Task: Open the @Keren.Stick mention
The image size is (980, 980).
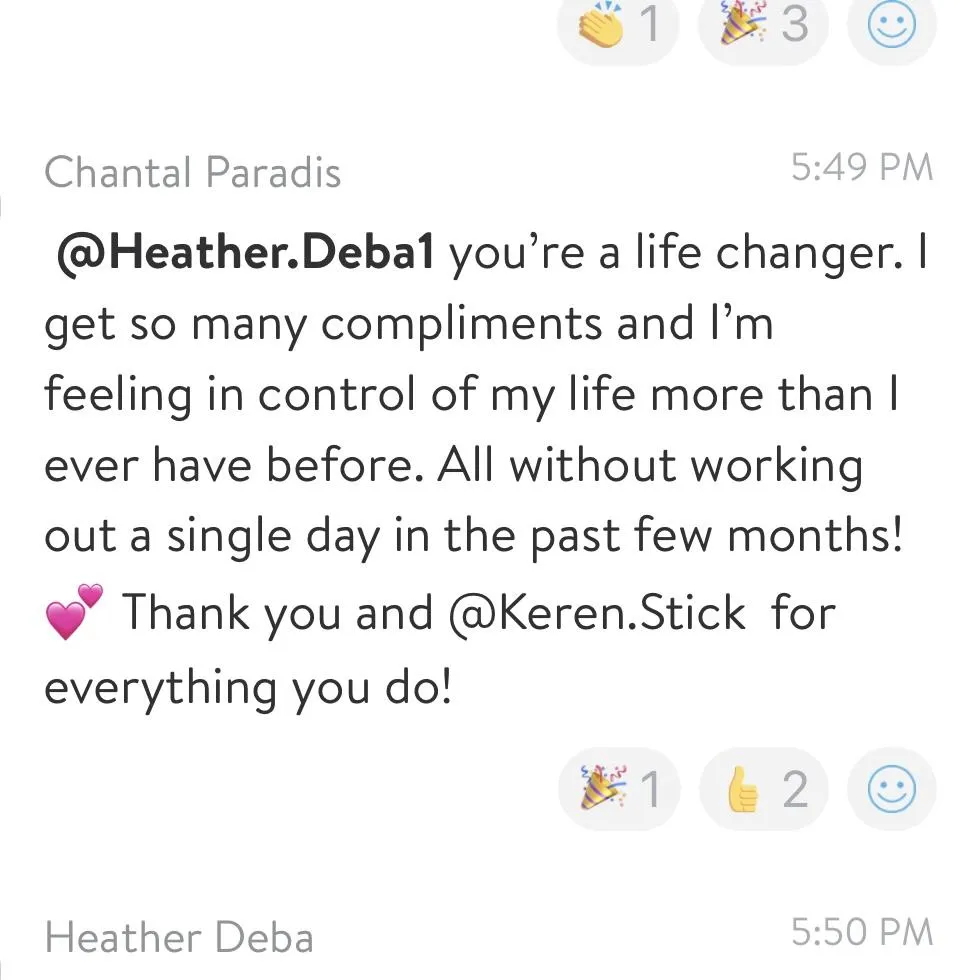Action: (x=597, y=612)
